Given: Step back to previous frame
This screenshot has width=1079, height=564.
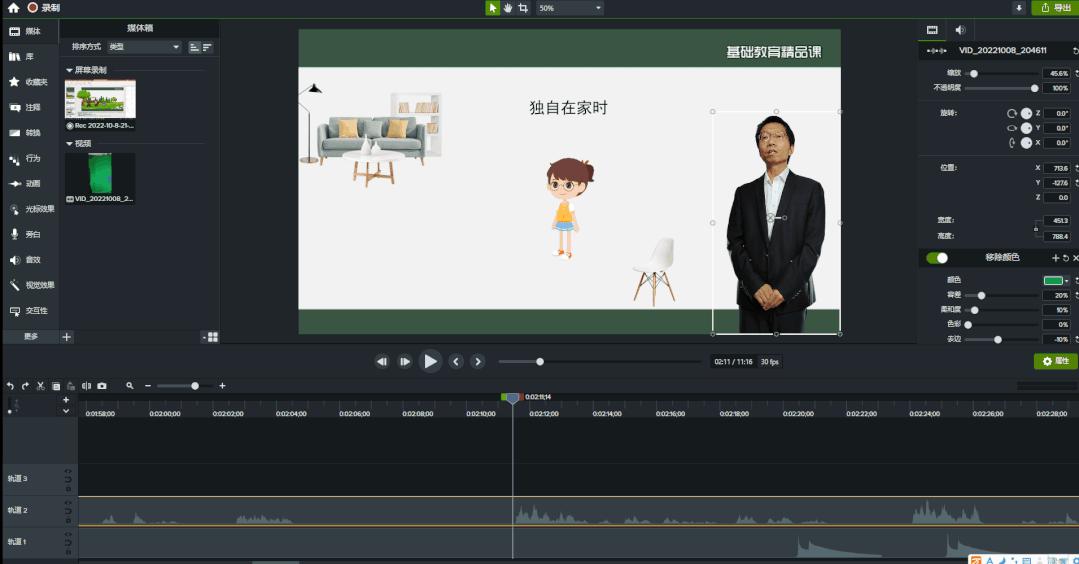Looking at the screenshot, I should pos(382,362).
